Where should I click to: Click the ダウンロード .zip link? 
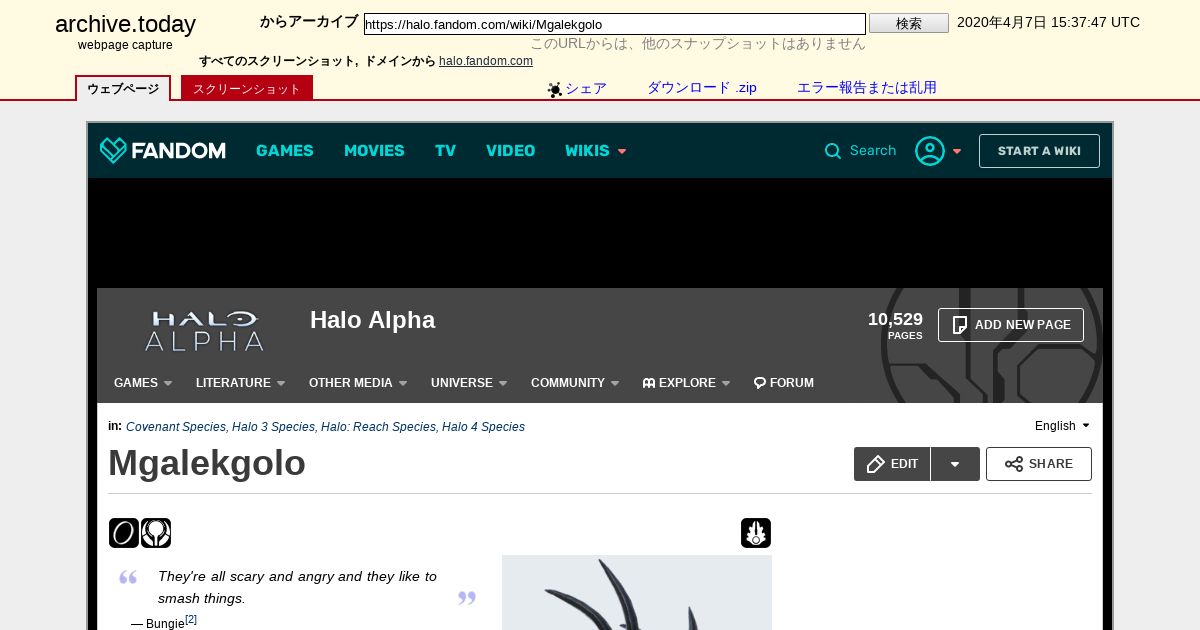(702, 88)
